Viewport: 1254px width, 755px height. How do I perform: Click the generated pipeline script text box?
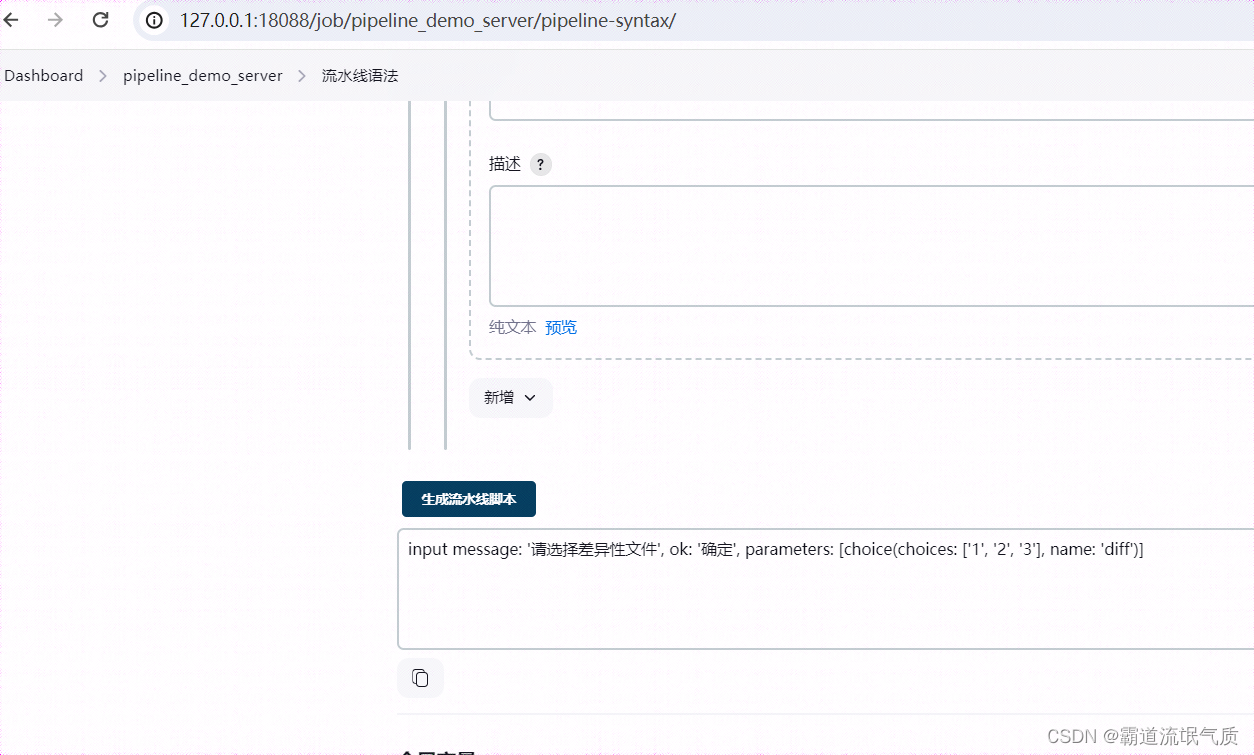tap(826, 589)
